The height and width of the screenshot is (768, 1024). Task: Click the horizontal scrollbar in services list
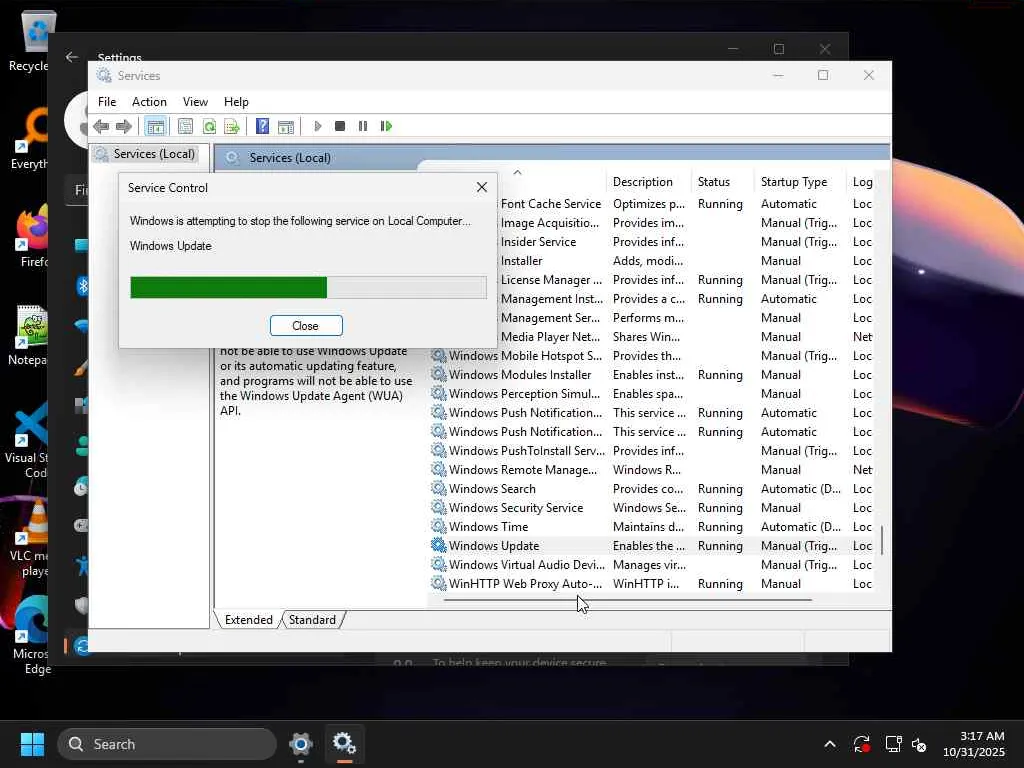pos(628,600)
